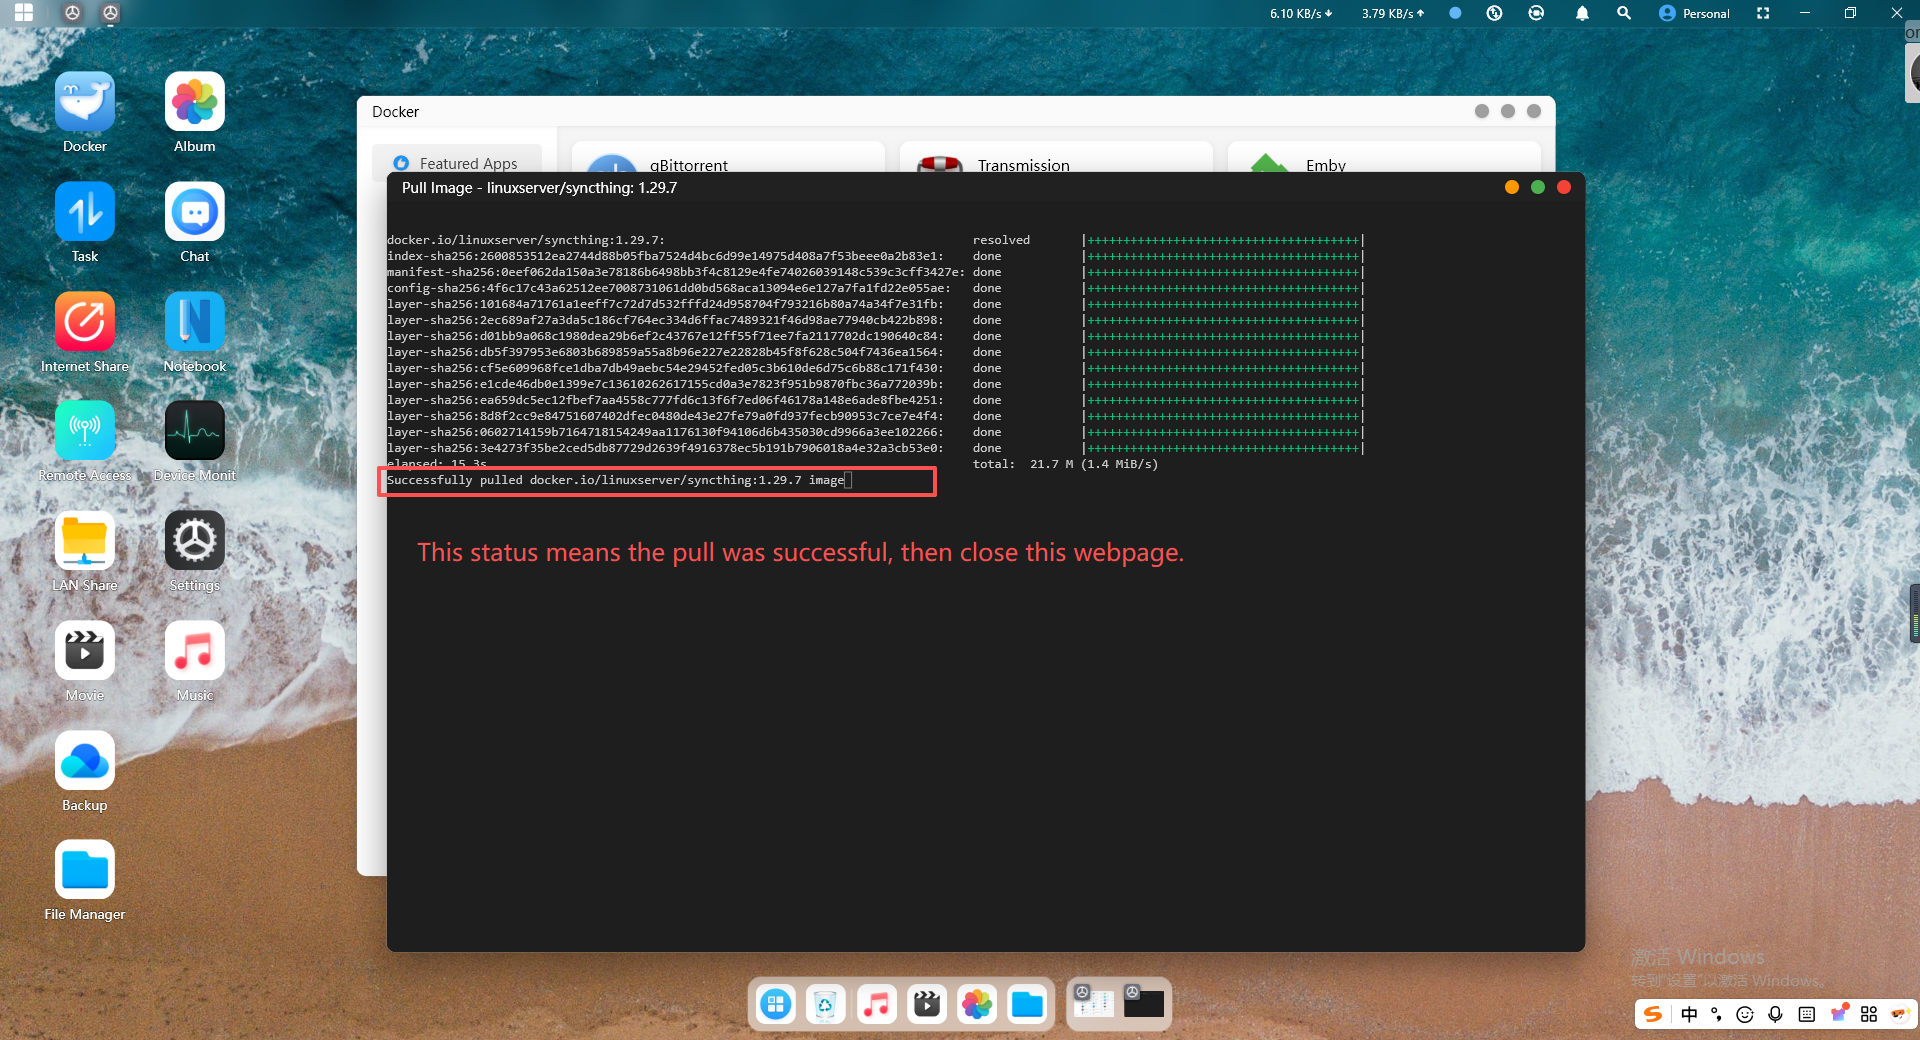Open the four-square start menu in top bar

(x=24, y=13)
